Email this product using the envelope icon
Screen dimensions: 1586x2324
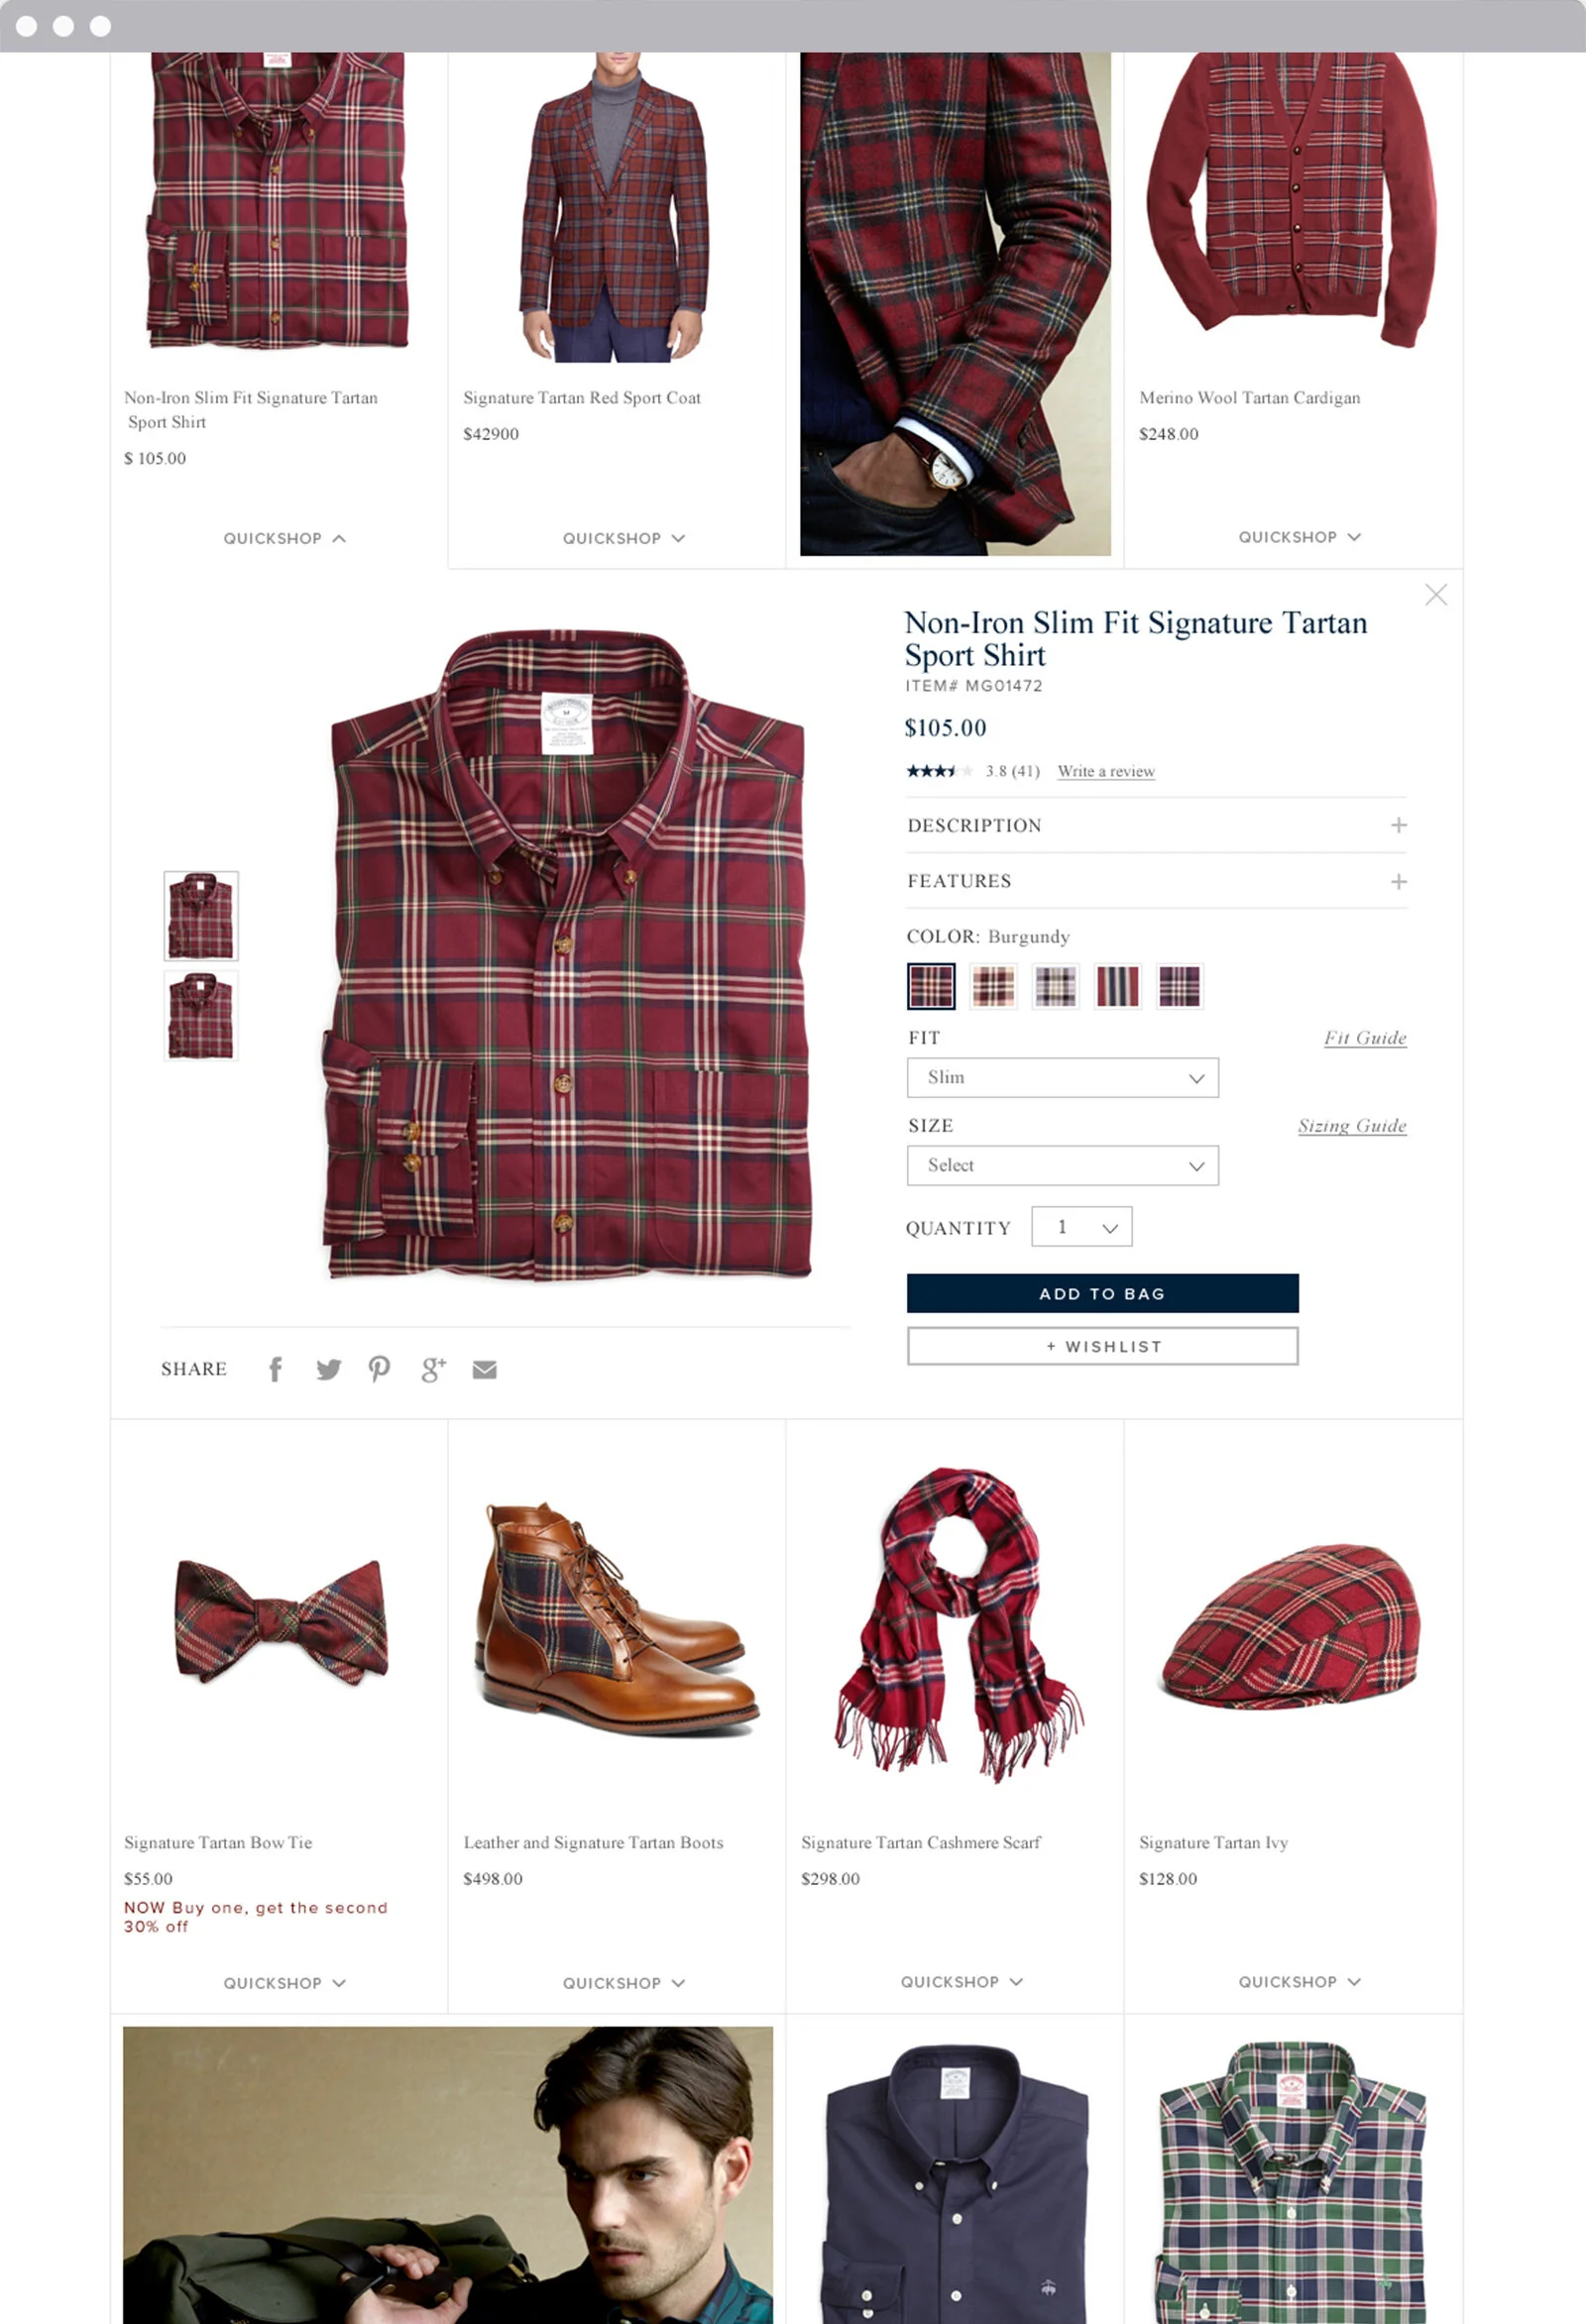point(485,1370)
